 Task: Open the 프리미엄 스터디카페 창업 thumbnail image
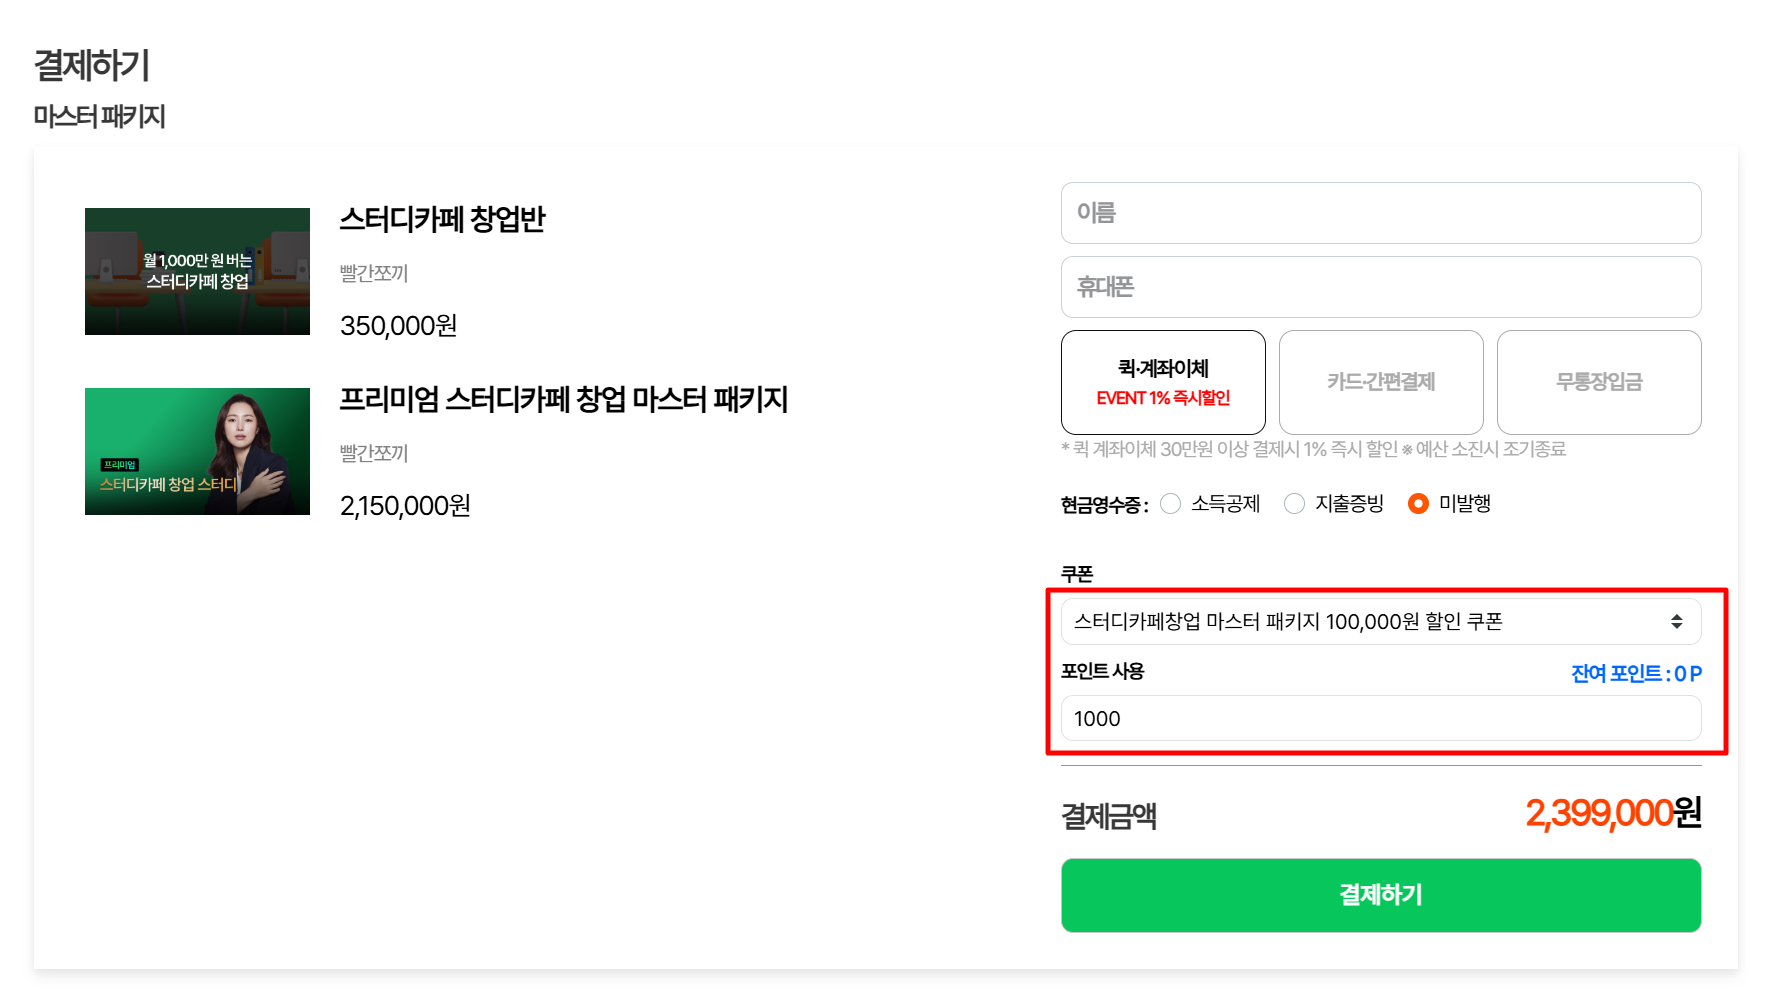197,451
